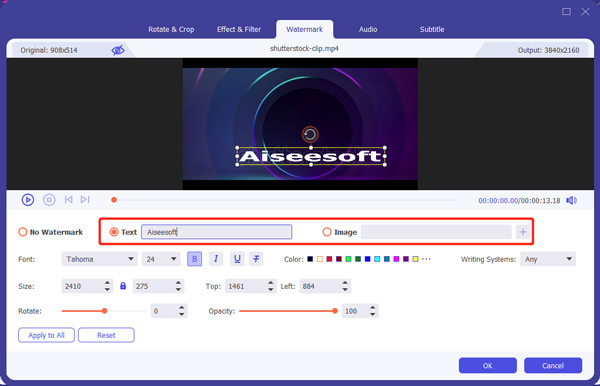Screen dimensions: 600x386
Task: Mute audio with the speaker icon
Action: (571, 200)
